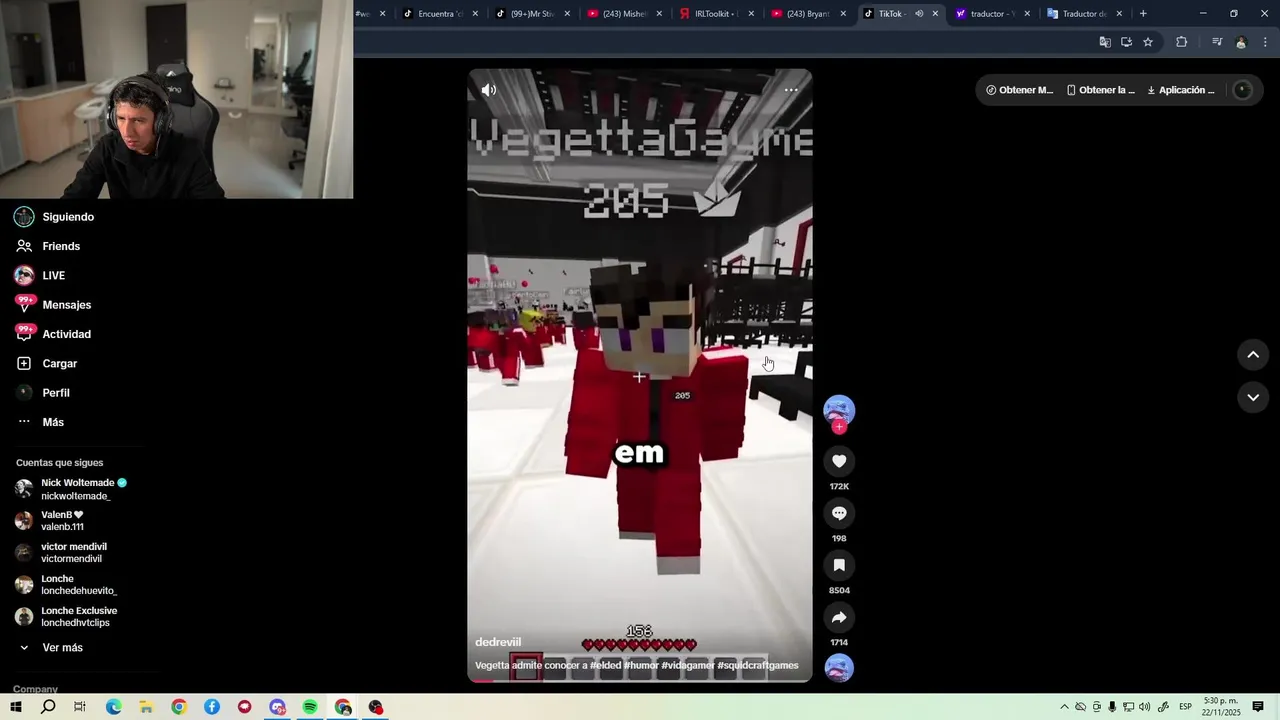Switch to the (243) Mishel tab

623,14
